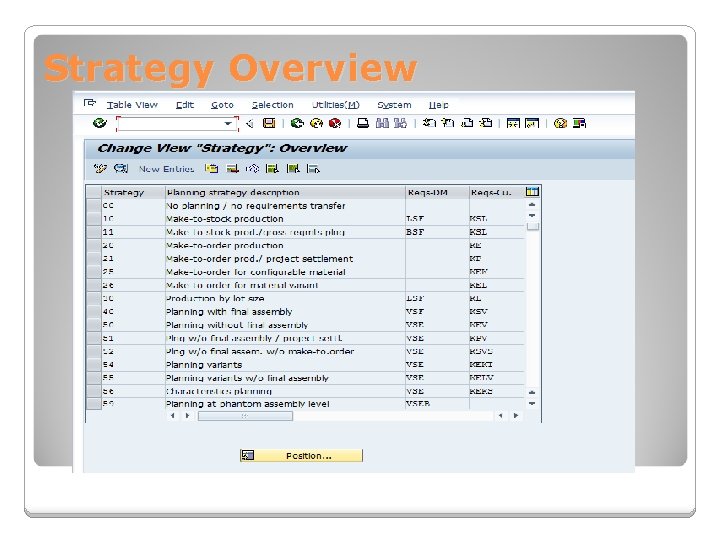Select row for Make-to-stock production
720x540 pixels.
coord(94,219)
